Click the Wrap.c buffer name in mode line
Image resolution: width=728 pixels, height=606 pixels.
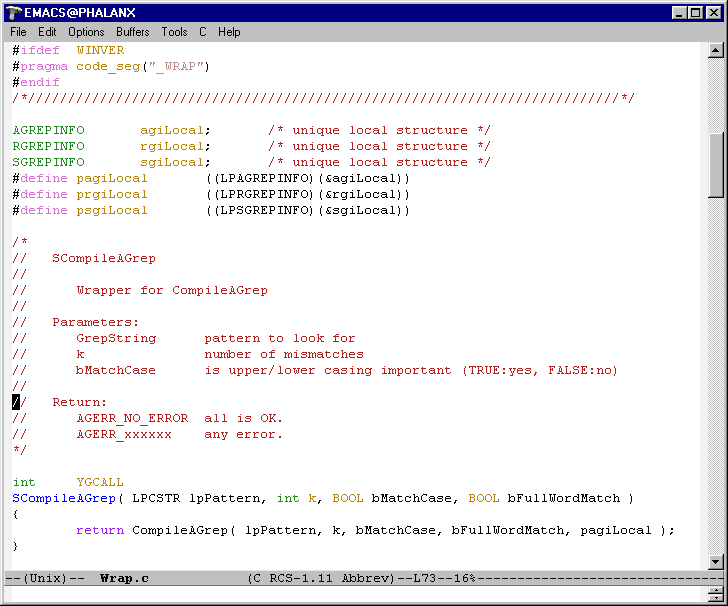[x=124, y=579]
